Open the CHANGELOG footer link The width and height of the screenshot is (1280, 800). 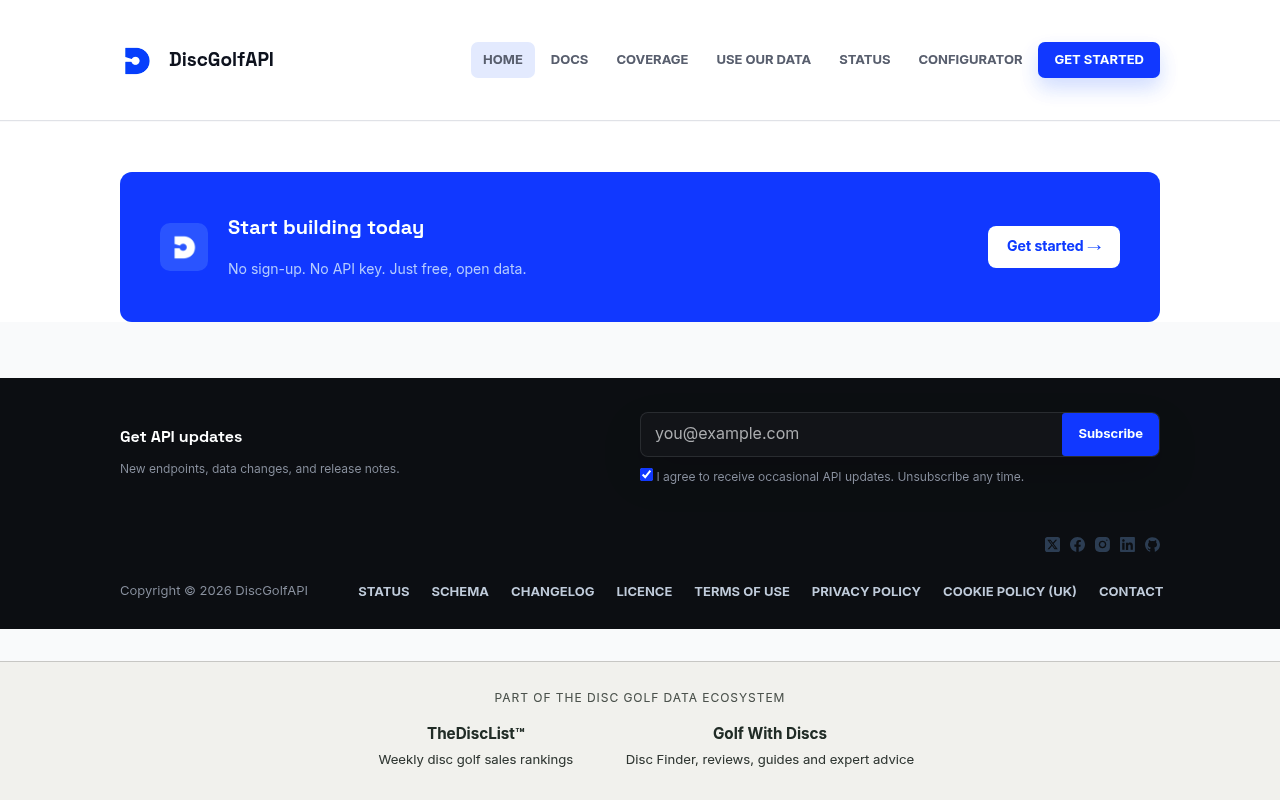coord(553,592)
